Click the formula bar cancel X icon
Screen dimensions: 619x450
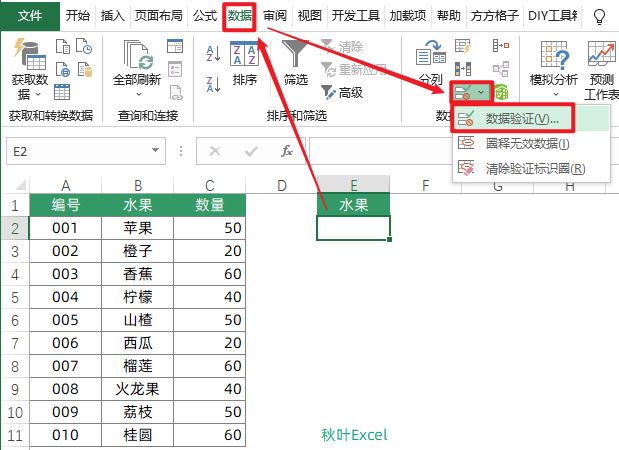(215, 151)
